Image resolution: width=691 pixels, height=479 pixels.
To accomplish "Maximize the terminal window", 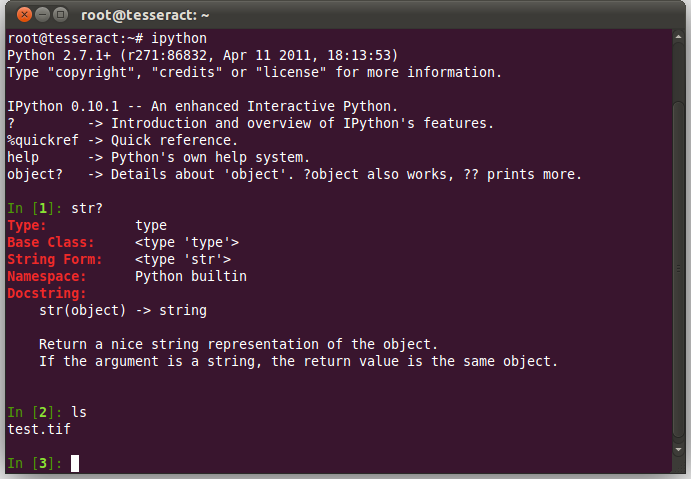I will click(59, 14).
